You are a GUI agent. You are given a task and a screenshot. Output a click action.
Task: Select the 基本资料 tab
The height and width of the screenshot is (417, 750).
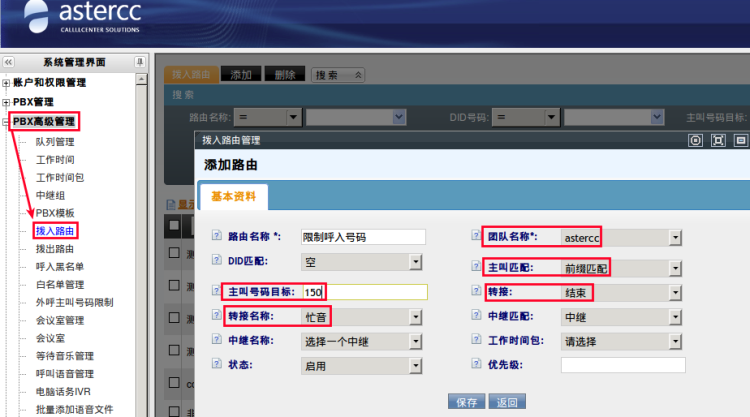point(233,197)
